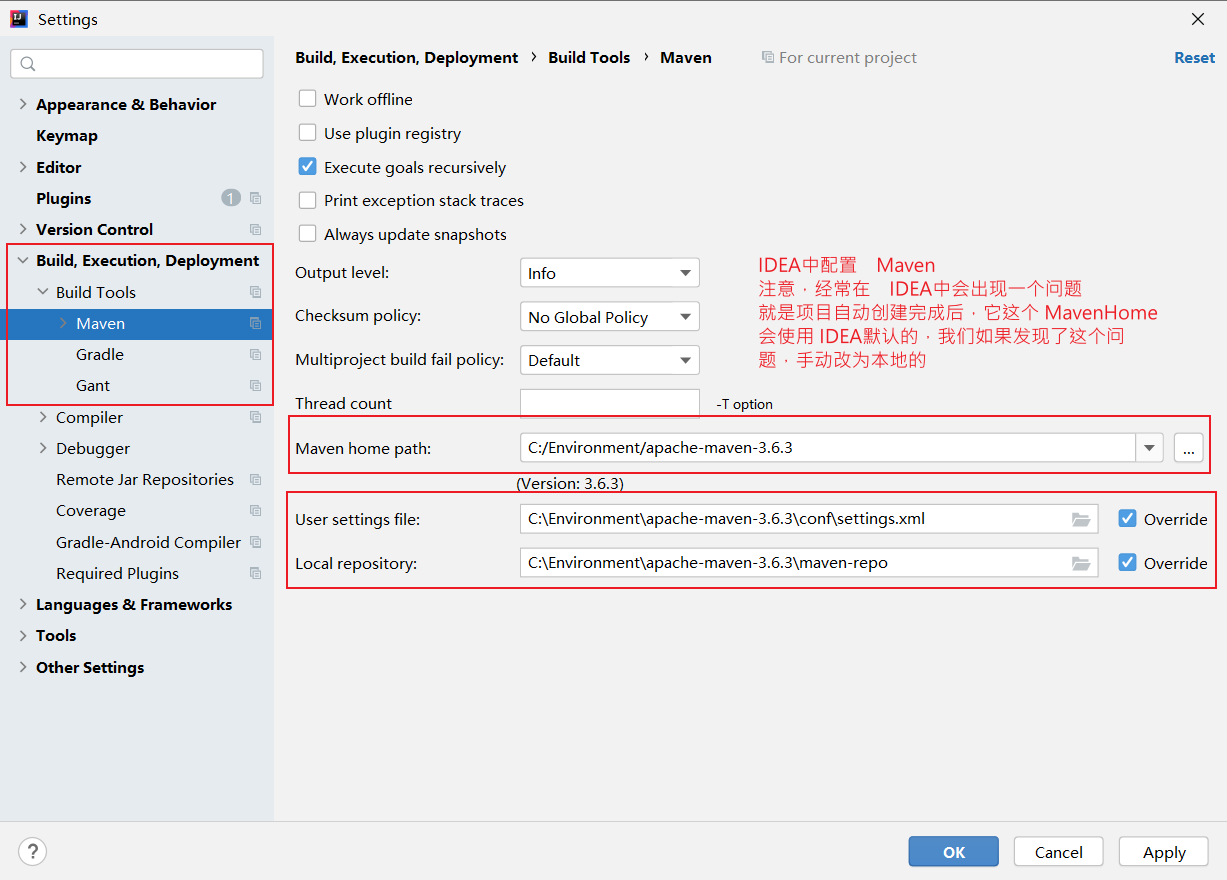Select Gant under Build Tools
The image size is (1227, 880).
tap(93, 386)
